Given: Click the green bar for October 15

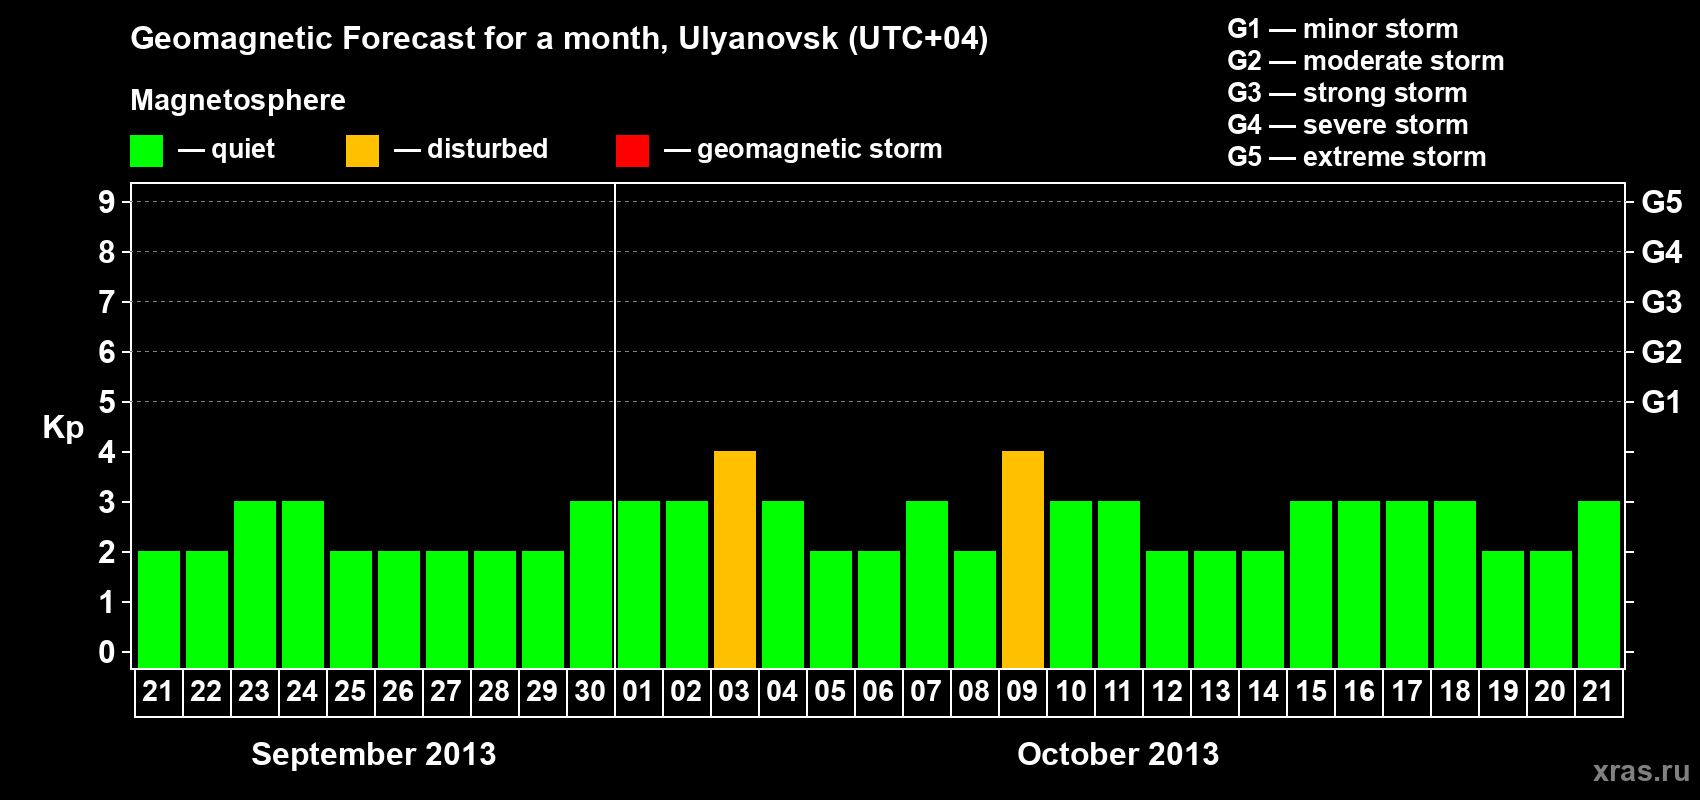Looking at the screenshot, I should [x=1311, y=584].
